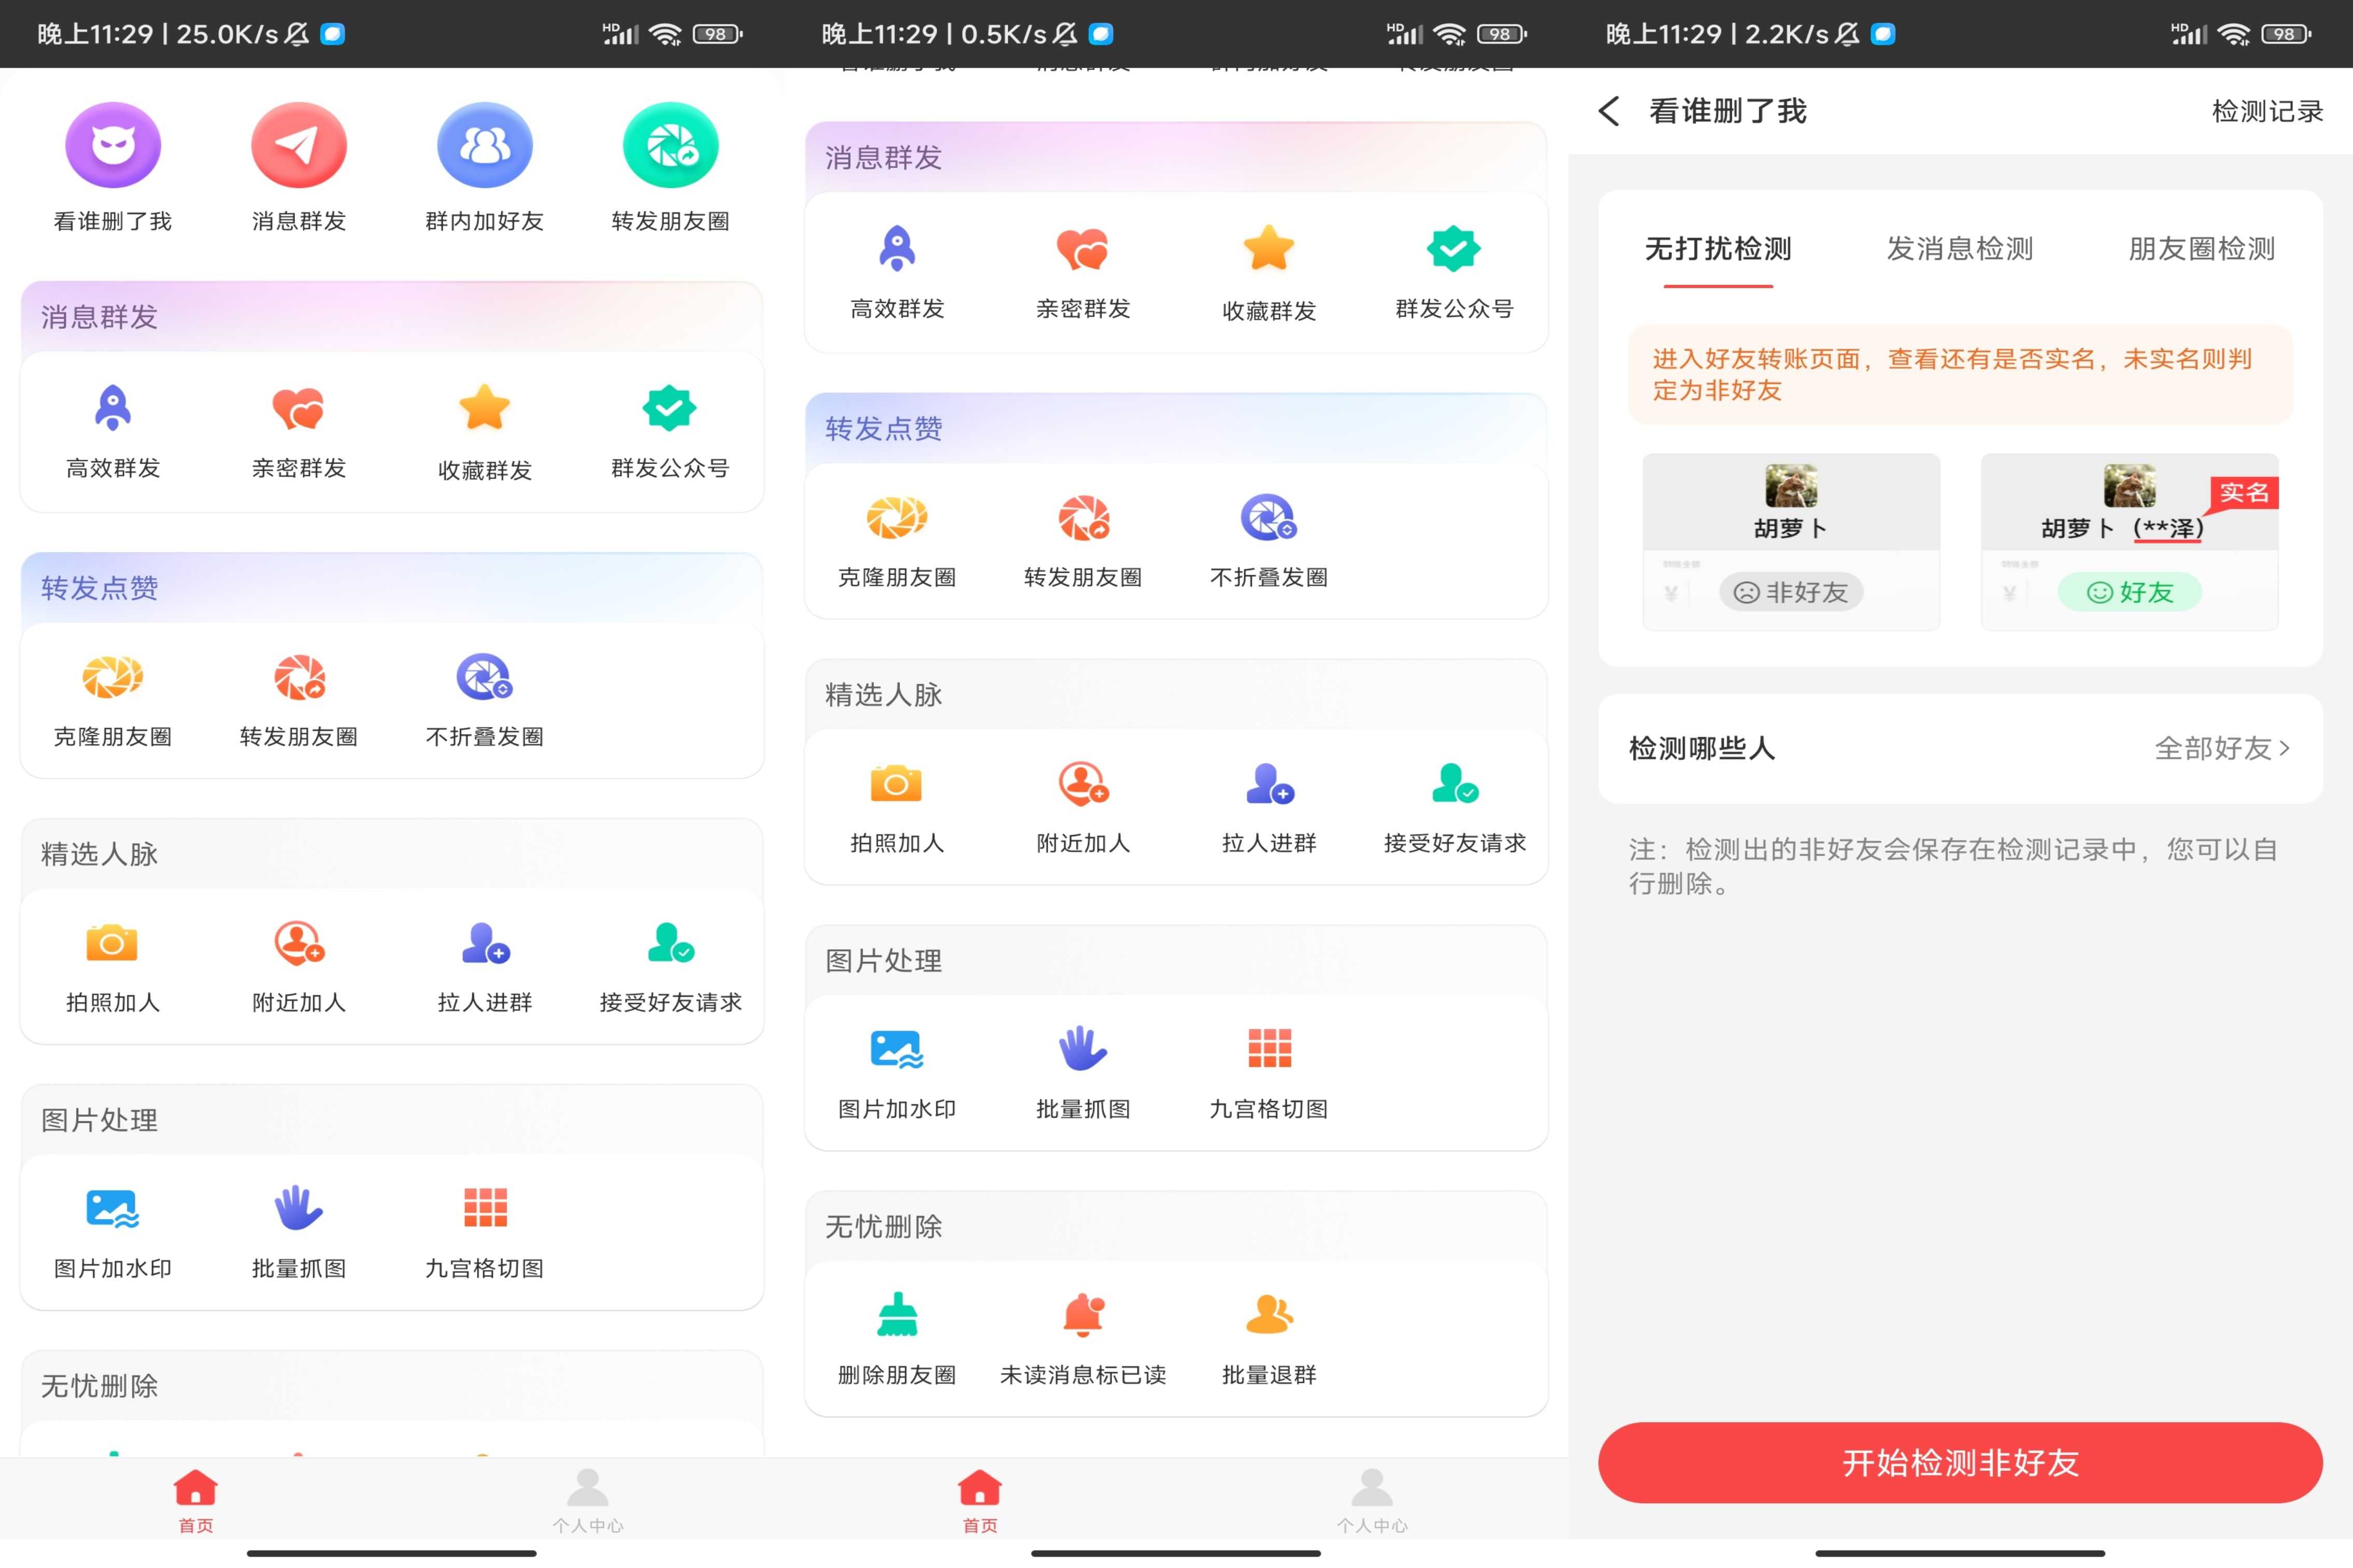Tap 未读消息标已读 bell icon
Image resolution: width=2353 pixels, height=1568 pixels.
point(1083,1315)
